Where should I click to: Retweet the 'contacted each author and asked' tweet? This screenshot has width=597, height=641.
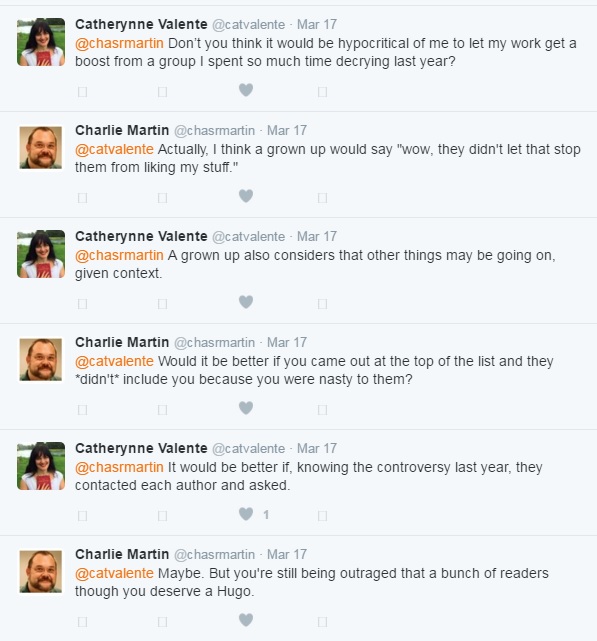click(162, 516)
